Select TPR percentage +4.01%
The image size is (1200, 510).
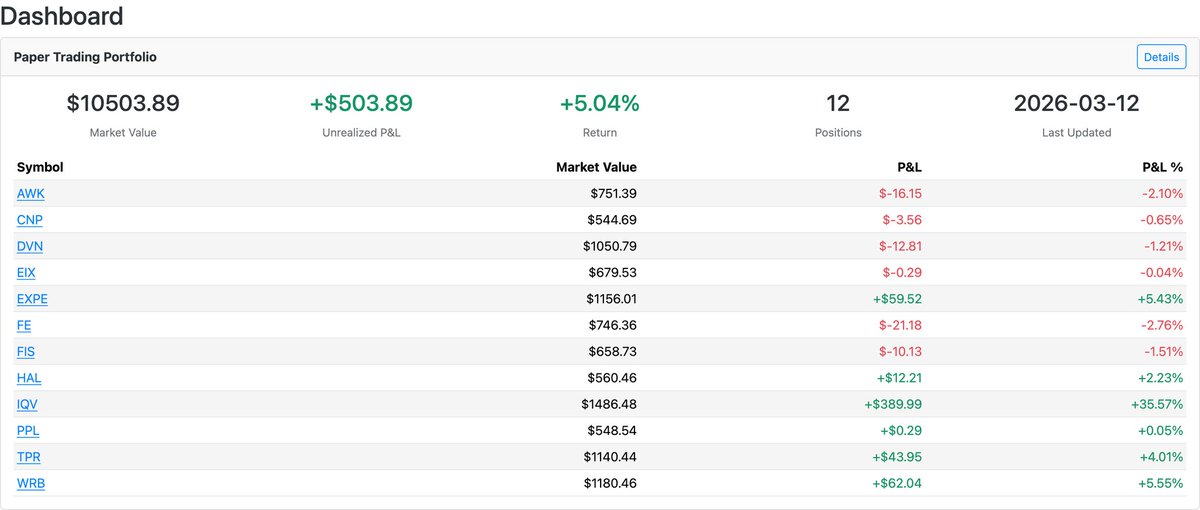click(x=1161, y=457)
